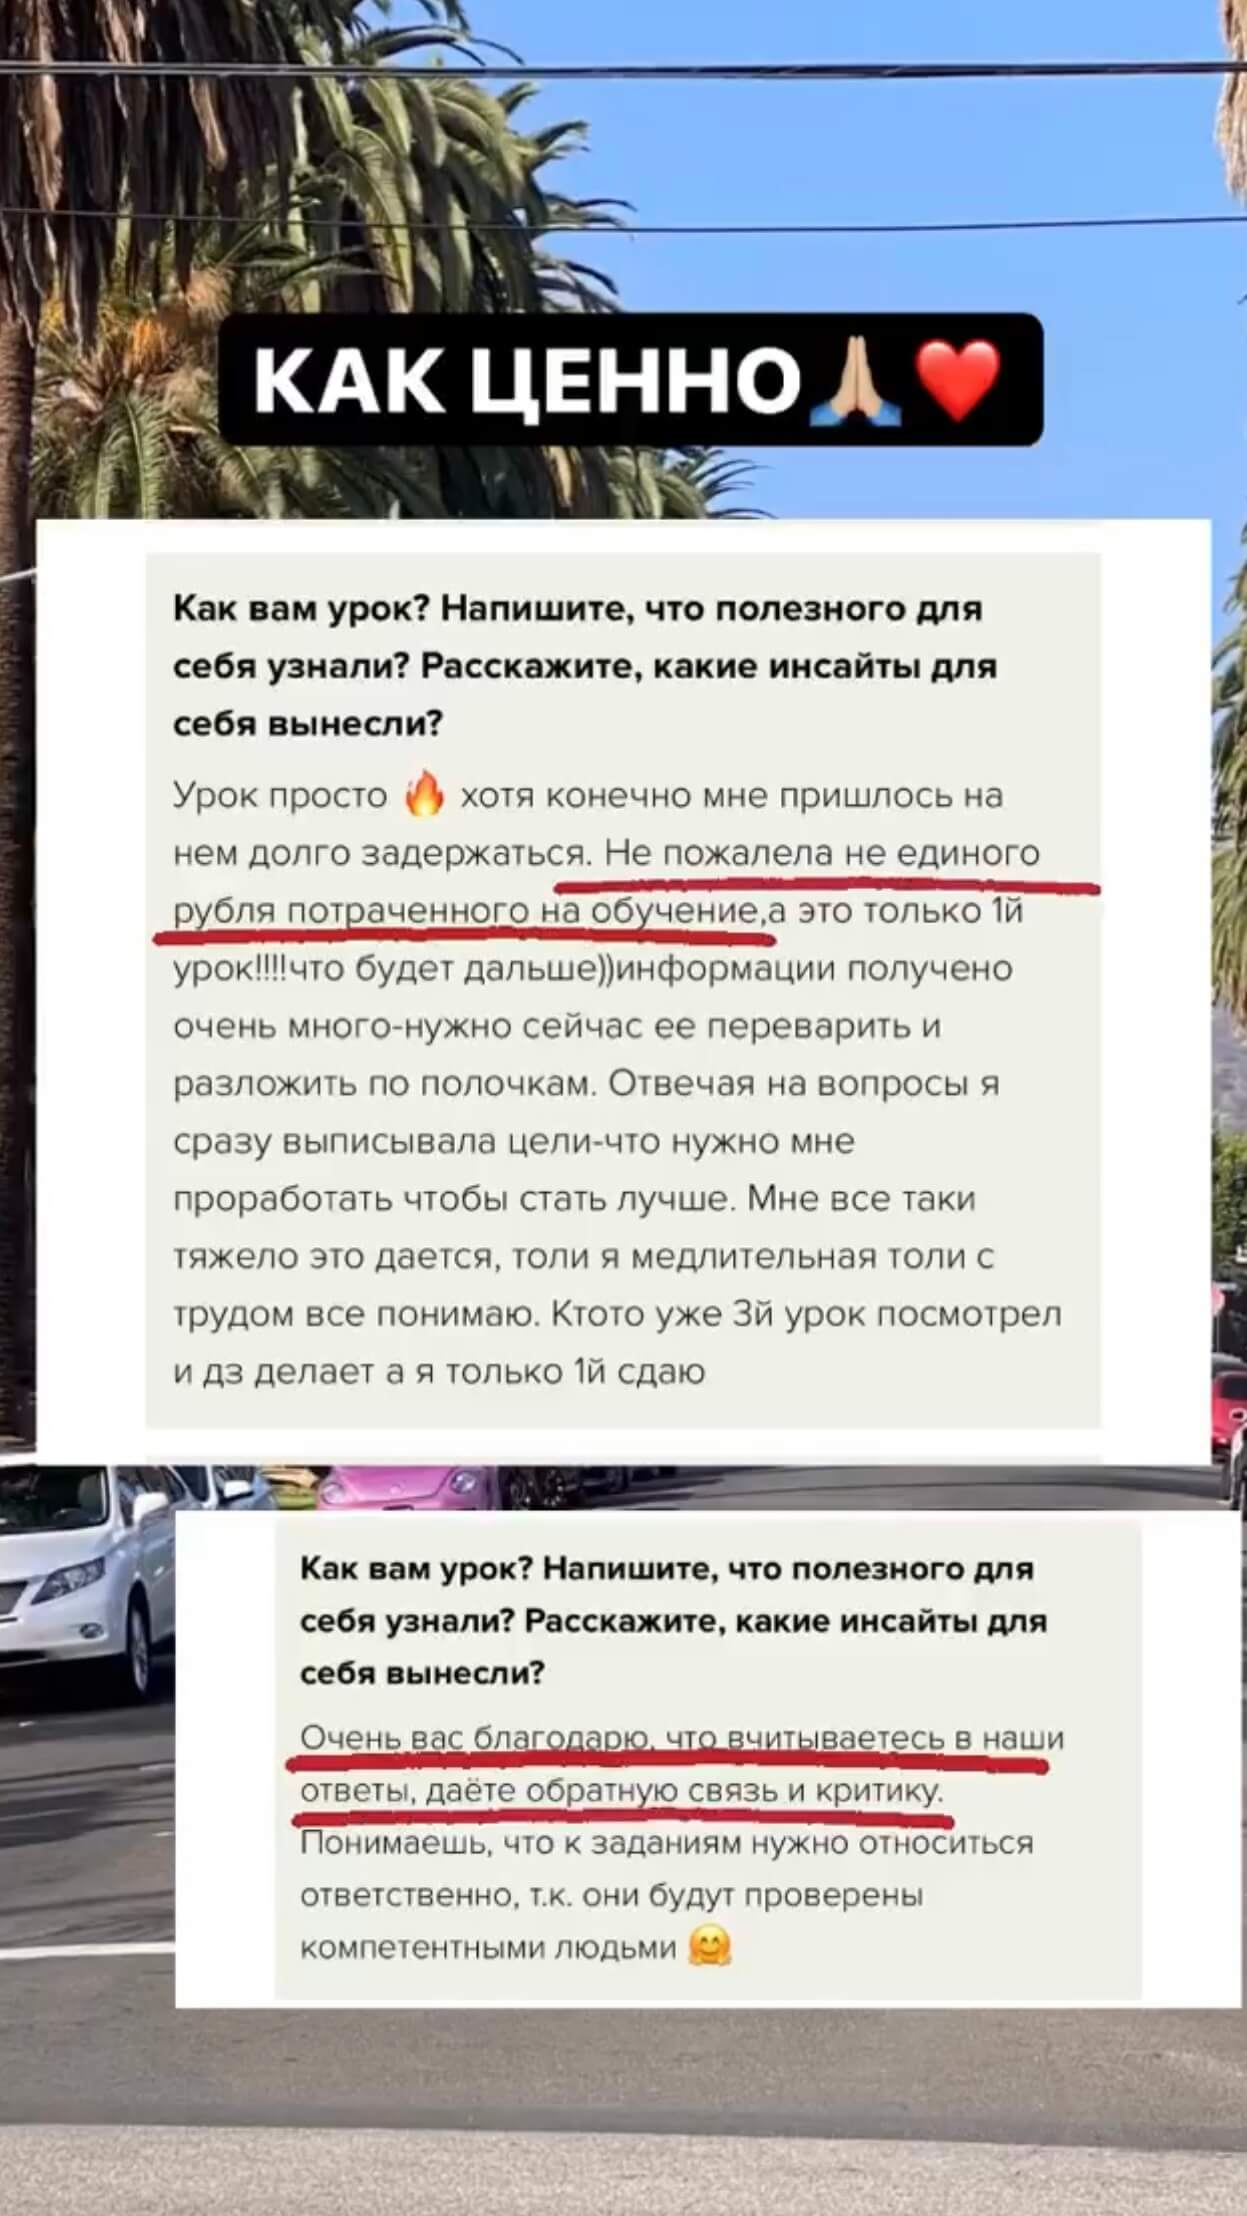Click the first review card body text
1247x2216 pixels.
click(617, 1083)
